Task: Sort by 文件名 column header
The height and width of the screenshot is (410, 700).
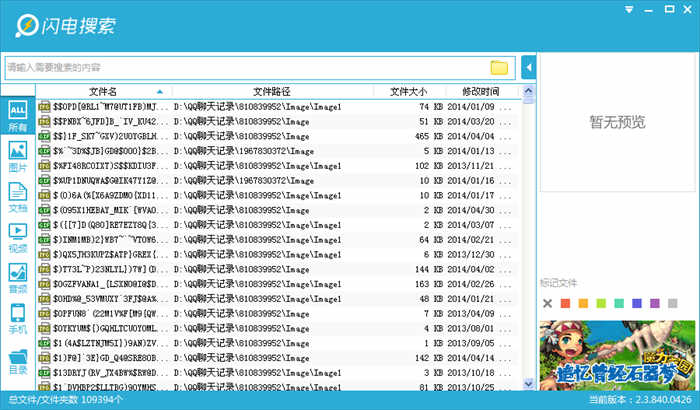Action: point(103,92)
